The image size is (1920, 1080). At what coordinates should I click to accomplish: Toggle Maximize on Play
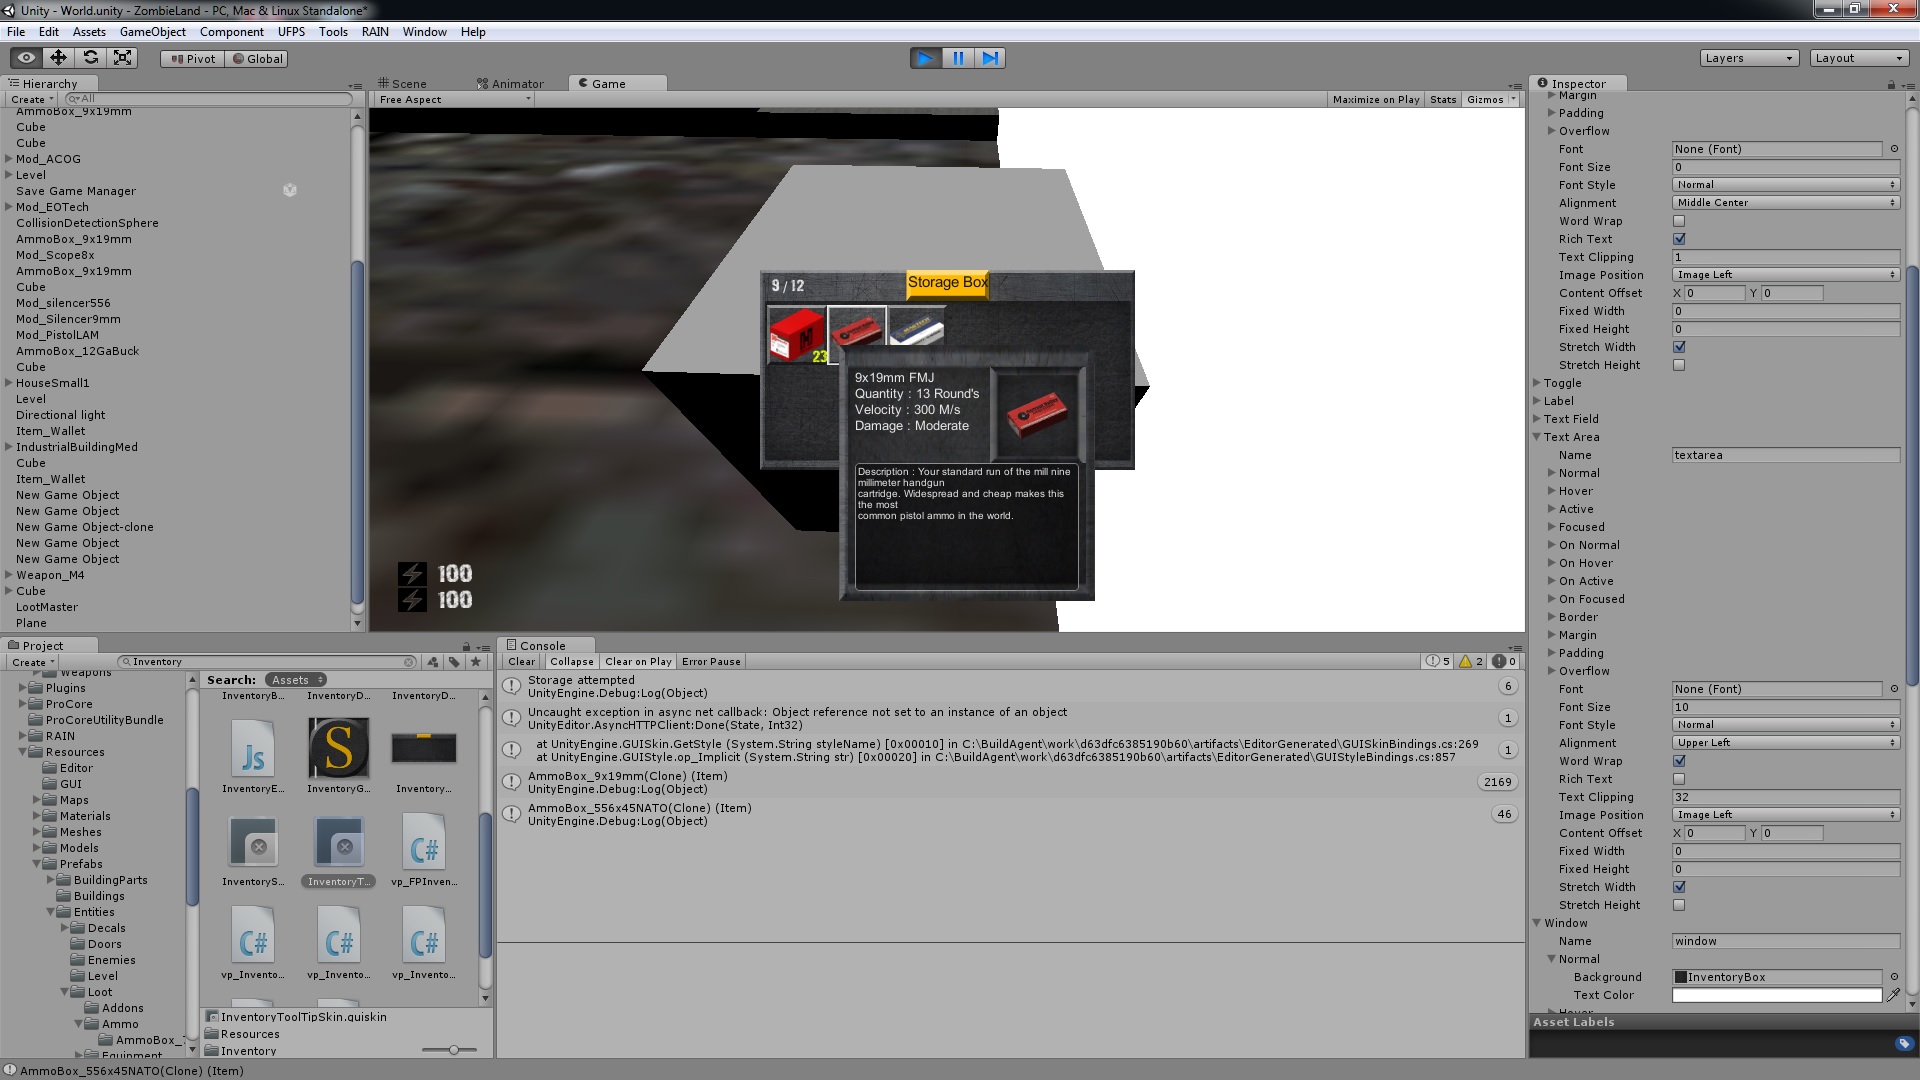click(x=1376, y=100)
